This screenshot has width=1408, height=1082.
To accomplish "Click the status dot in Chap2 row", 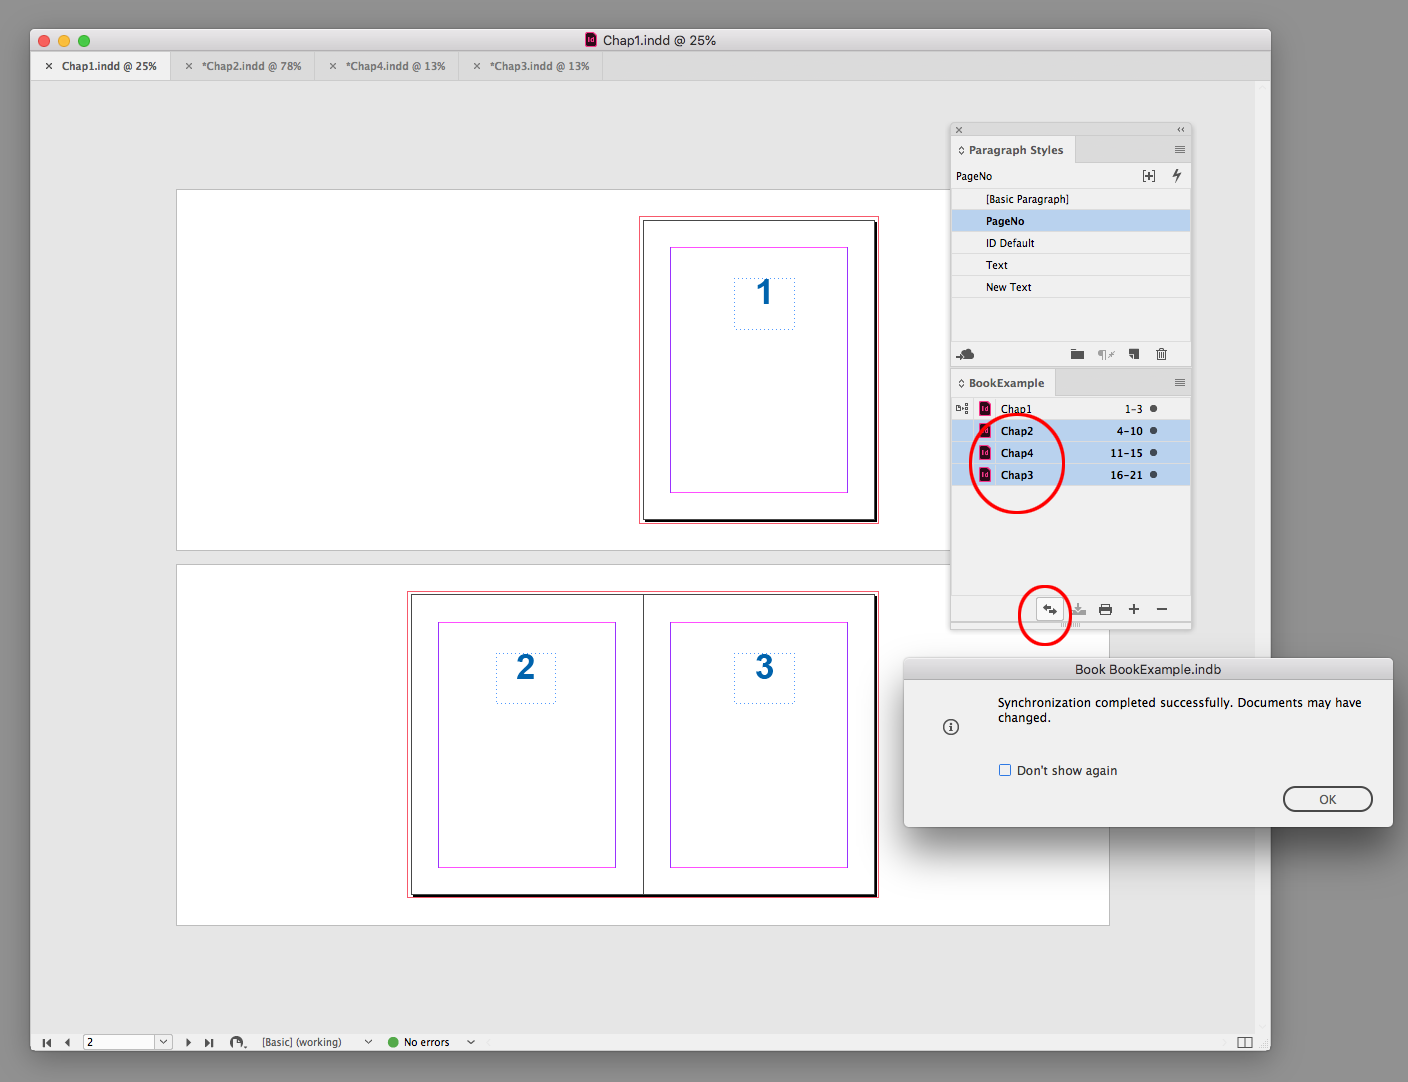I will coord(1153,430).
